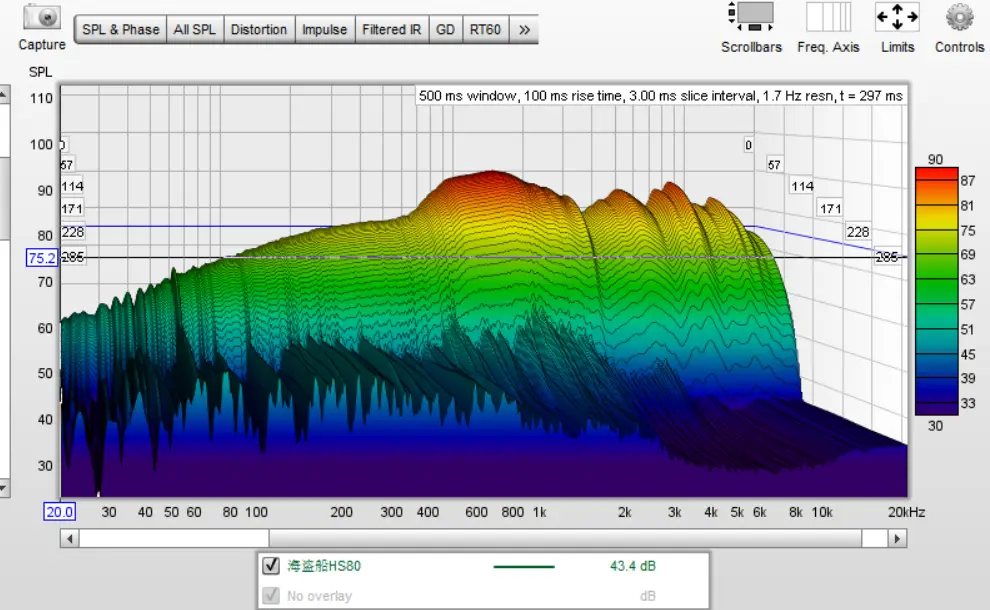Click the Freq. Axis icon

tap(828, 17)
